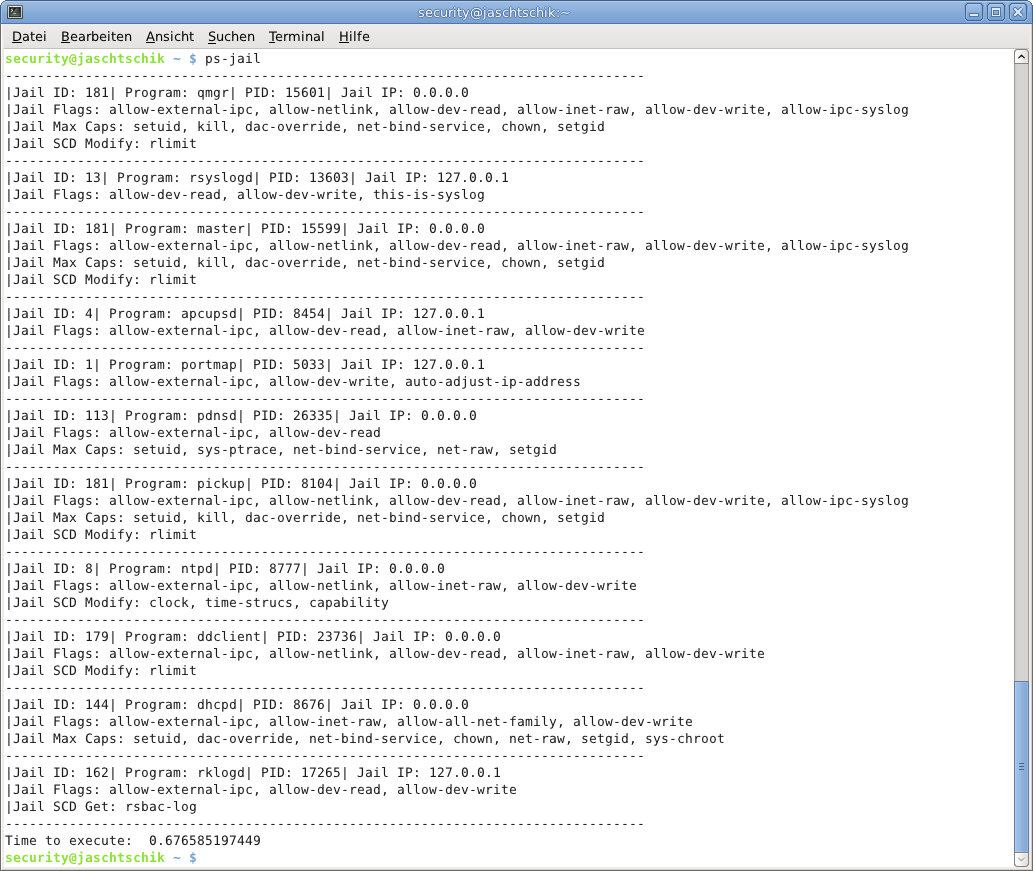Click the scrollbar up arrow
This screenshot has width=1033, height=871.
point(1021,57)
